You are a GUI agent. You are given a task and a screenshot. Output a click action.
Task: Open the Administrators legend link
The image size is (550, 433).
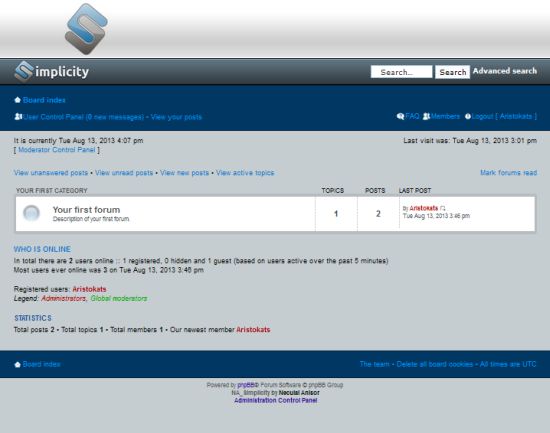(63, 298)
